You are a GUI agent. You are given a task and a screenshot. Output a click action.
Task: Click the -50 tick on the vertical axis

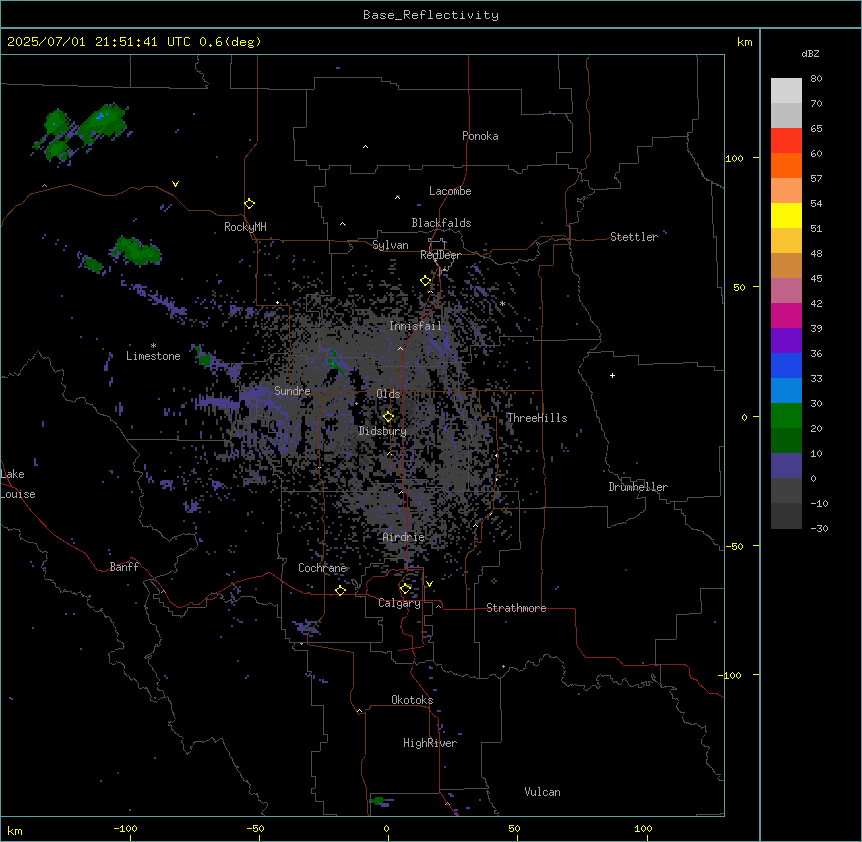[735, 546]
